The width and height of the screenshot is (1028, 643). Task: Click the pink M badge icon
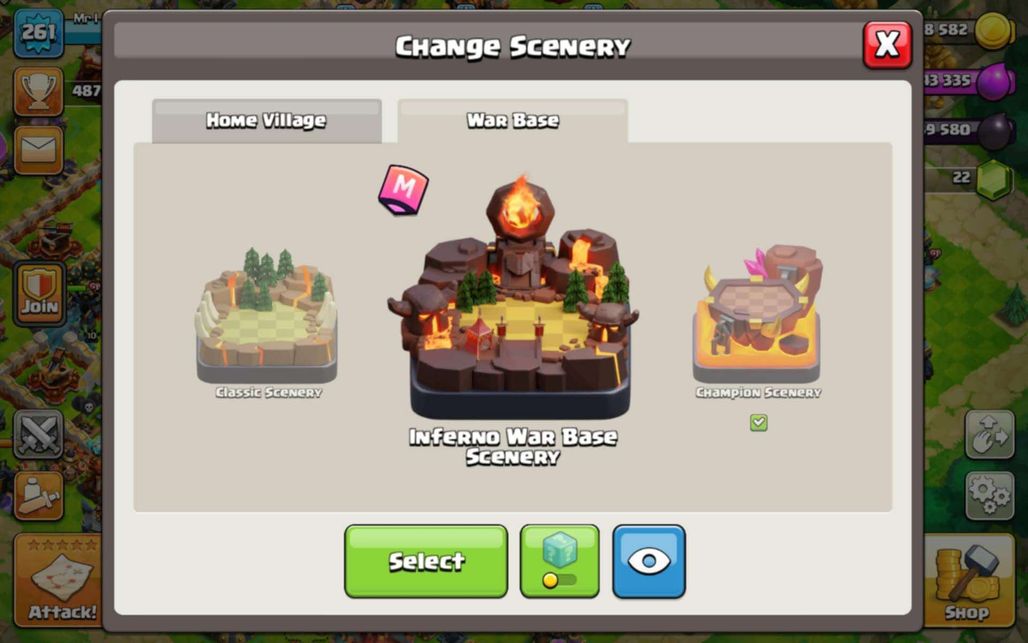[403, 189]
